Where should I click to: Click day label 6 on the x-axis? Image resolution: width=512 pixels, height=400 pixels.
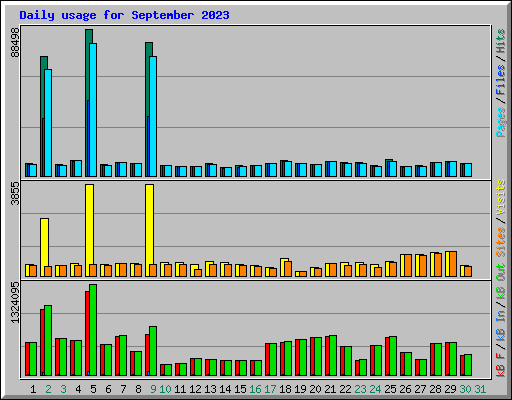point(108,389)
